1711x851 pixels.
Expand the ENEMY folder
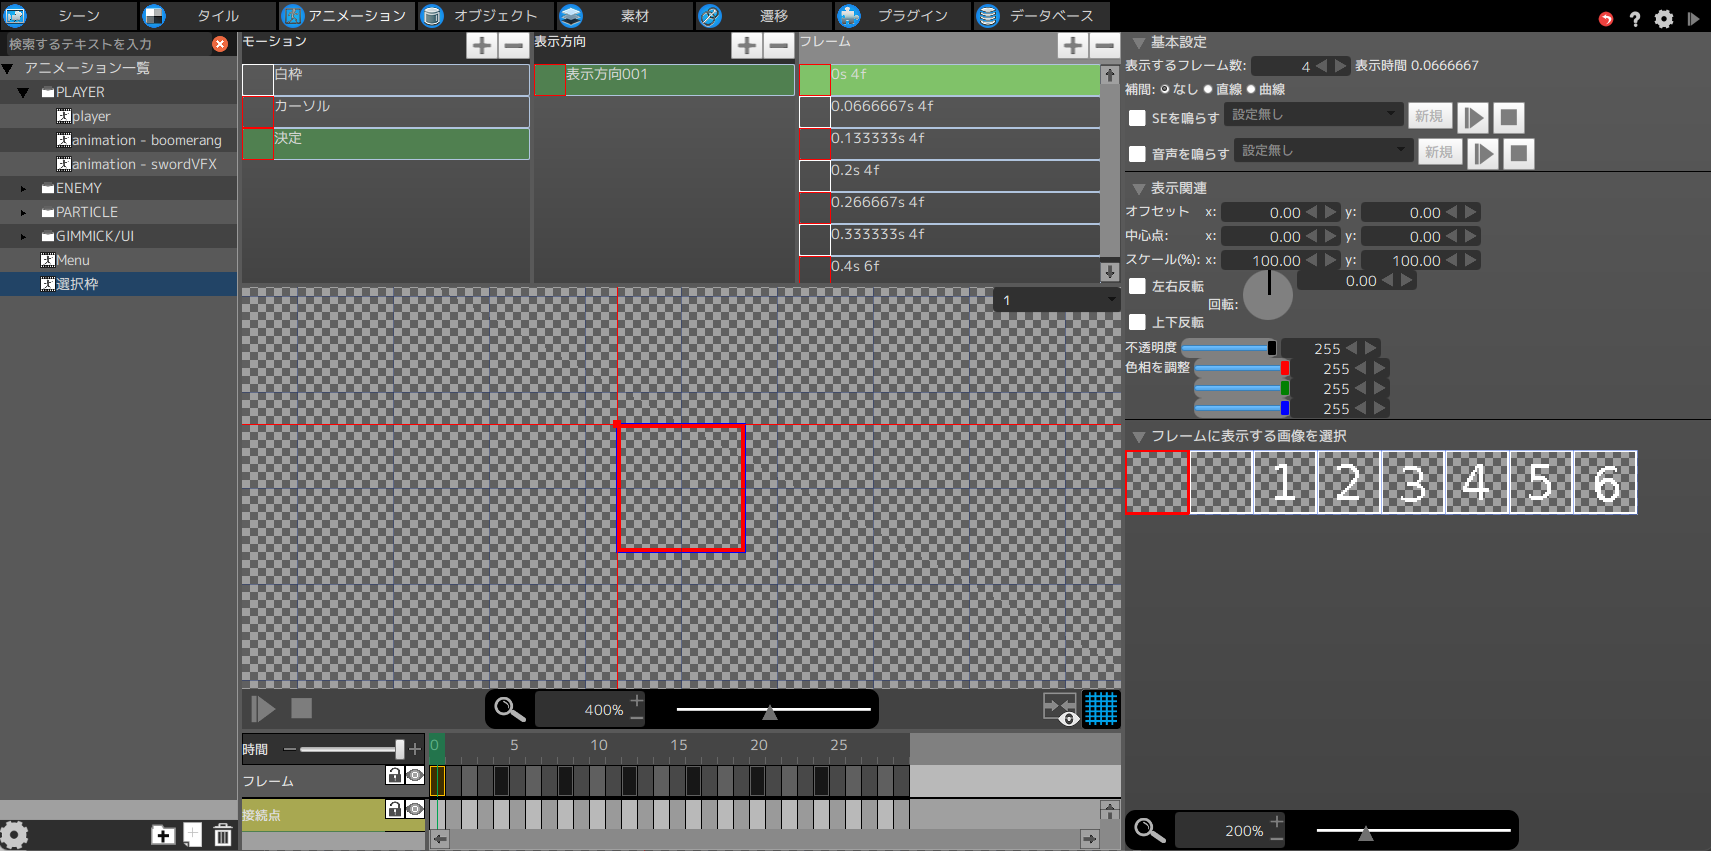click(23, 188)
